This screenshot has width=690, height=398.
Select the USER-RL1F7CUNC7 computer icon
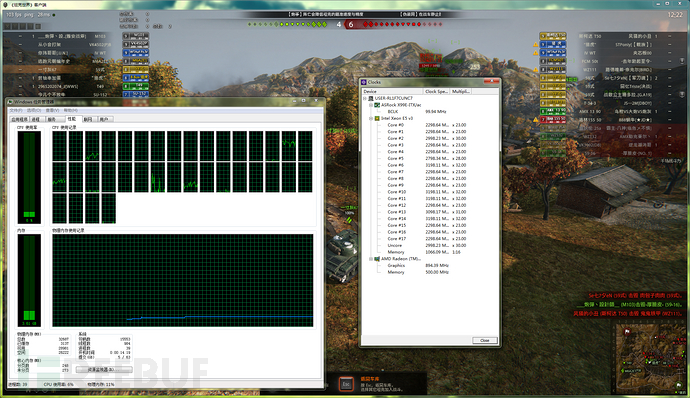point(371,99)
